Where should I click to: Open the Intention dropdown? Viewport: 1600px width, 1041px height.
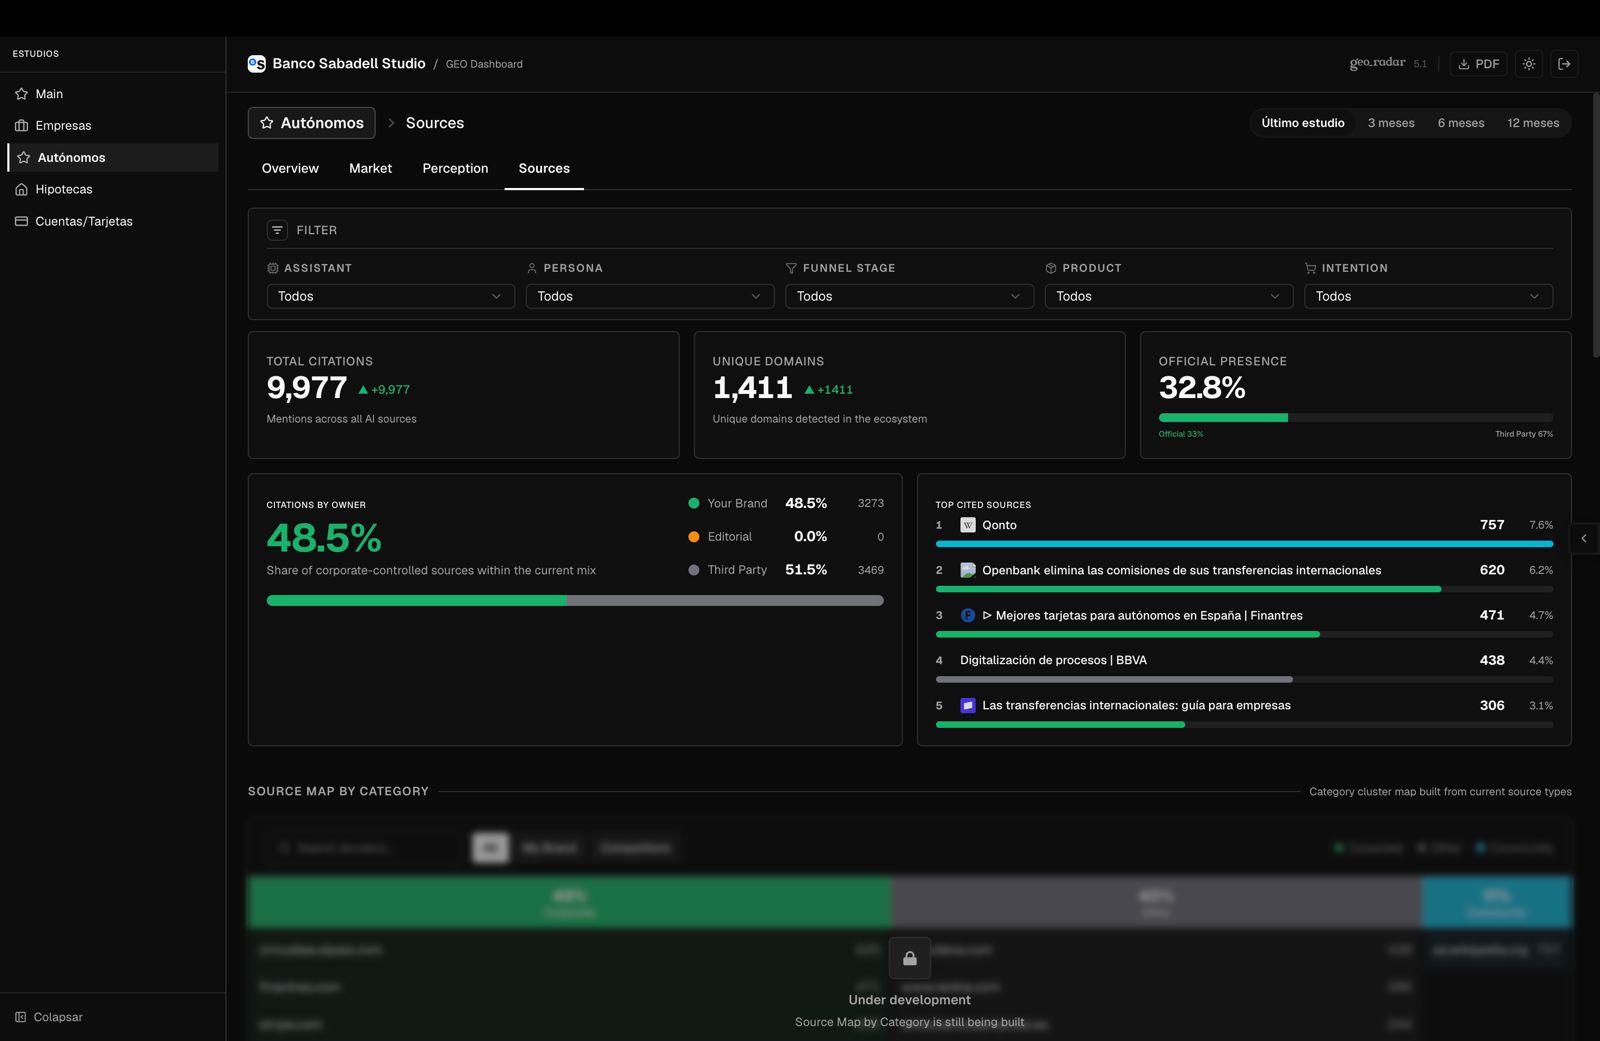pos(1427,296)
